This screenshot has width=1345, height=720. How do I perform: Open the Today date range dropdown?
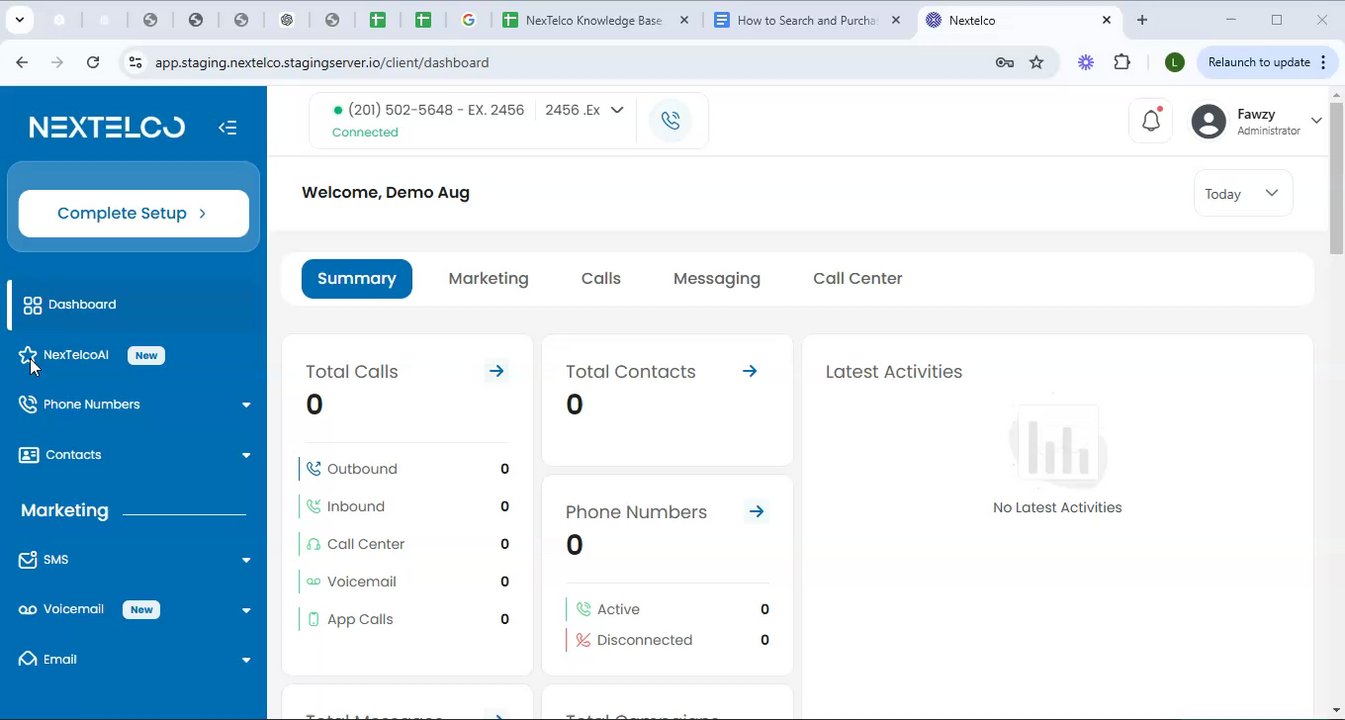click(x=1242, y=194)
